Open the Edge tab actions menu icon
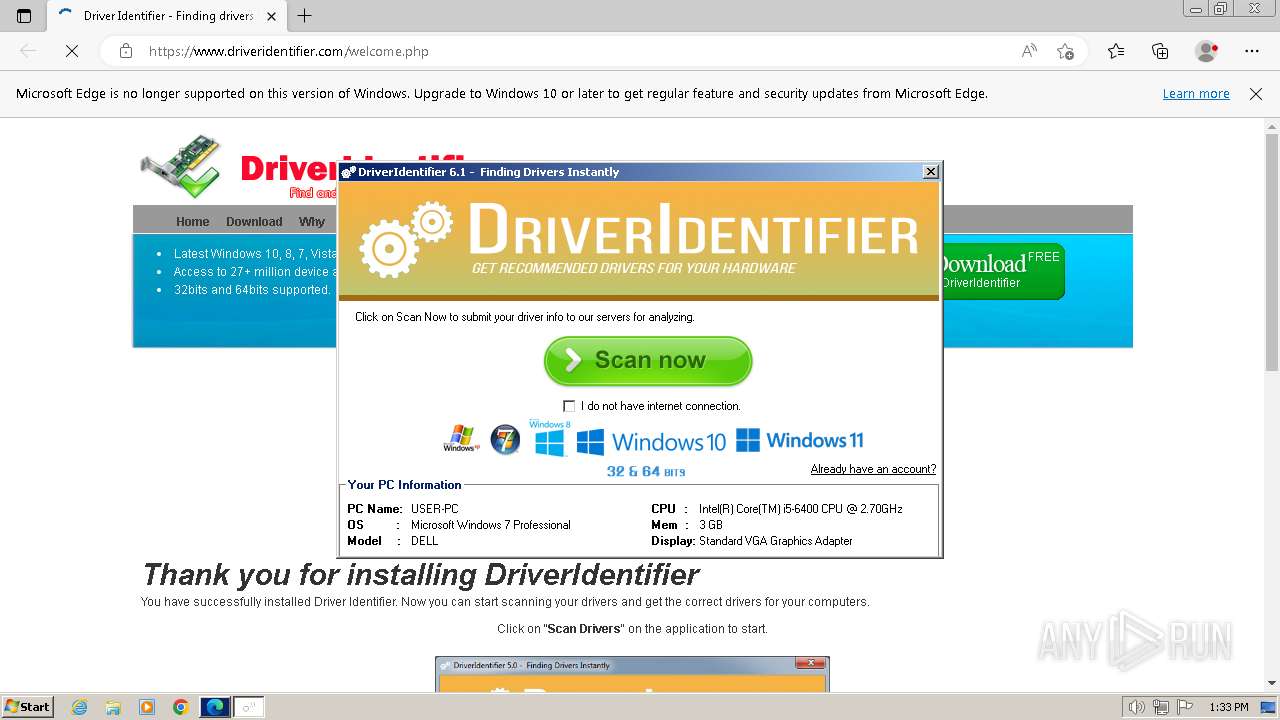Viewport: 1280px width, 720px height. point(24,16)
